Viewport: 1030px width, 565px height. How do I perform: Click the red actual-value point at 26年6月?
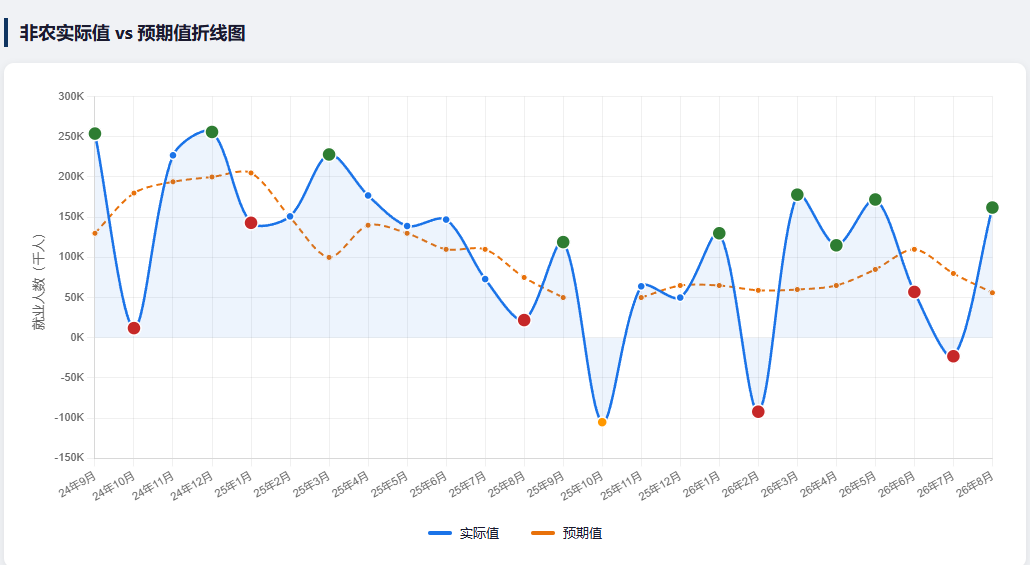point(914,292)
